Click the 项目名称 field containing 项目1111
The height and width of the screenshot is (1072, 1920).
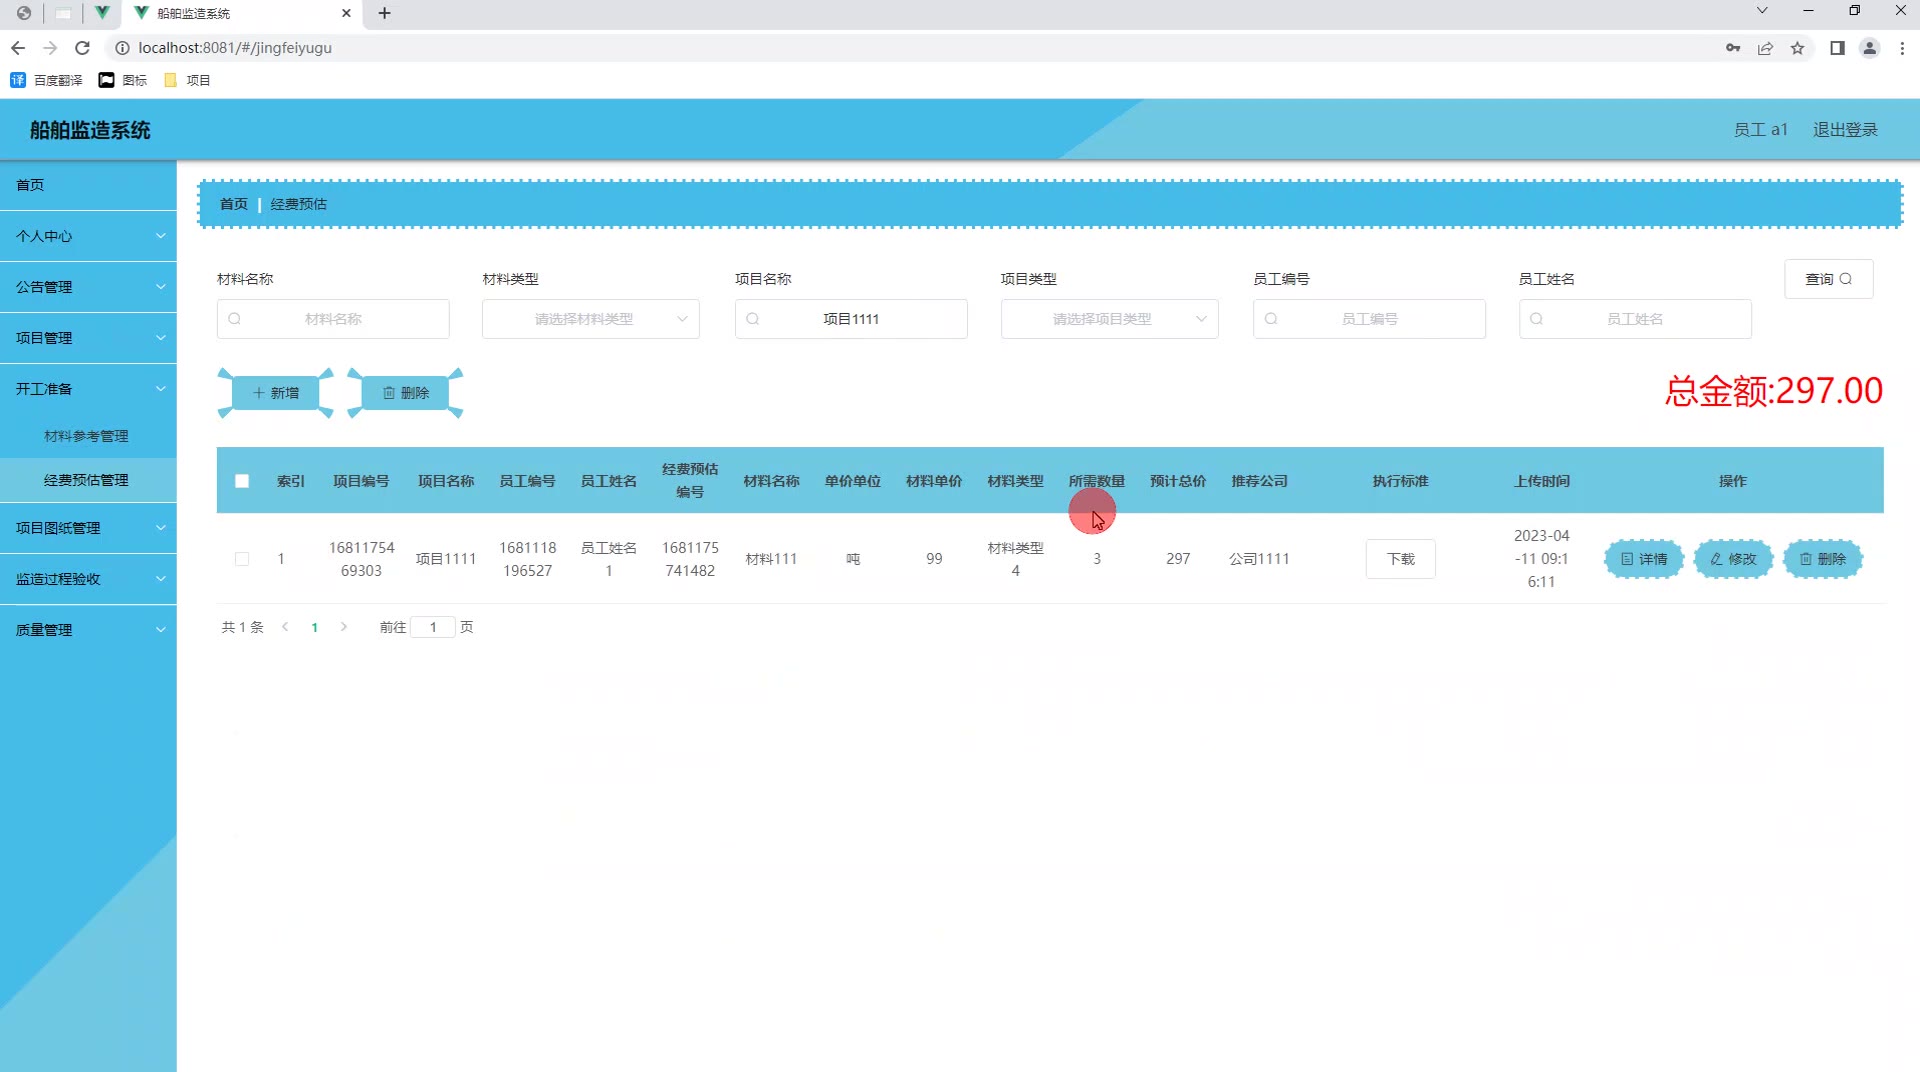pyautogui.click(x=851, y=319)
